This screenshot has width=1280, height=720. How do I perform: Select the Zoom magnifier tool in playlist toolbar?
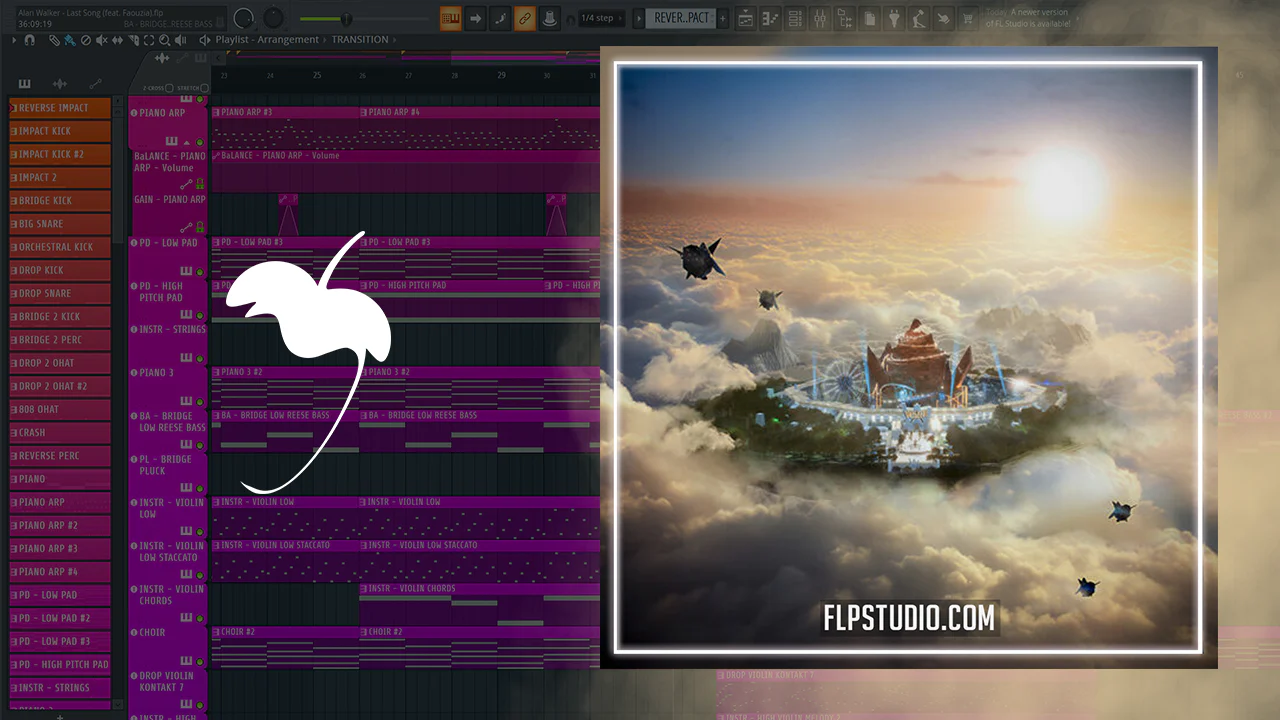[164, 40]
